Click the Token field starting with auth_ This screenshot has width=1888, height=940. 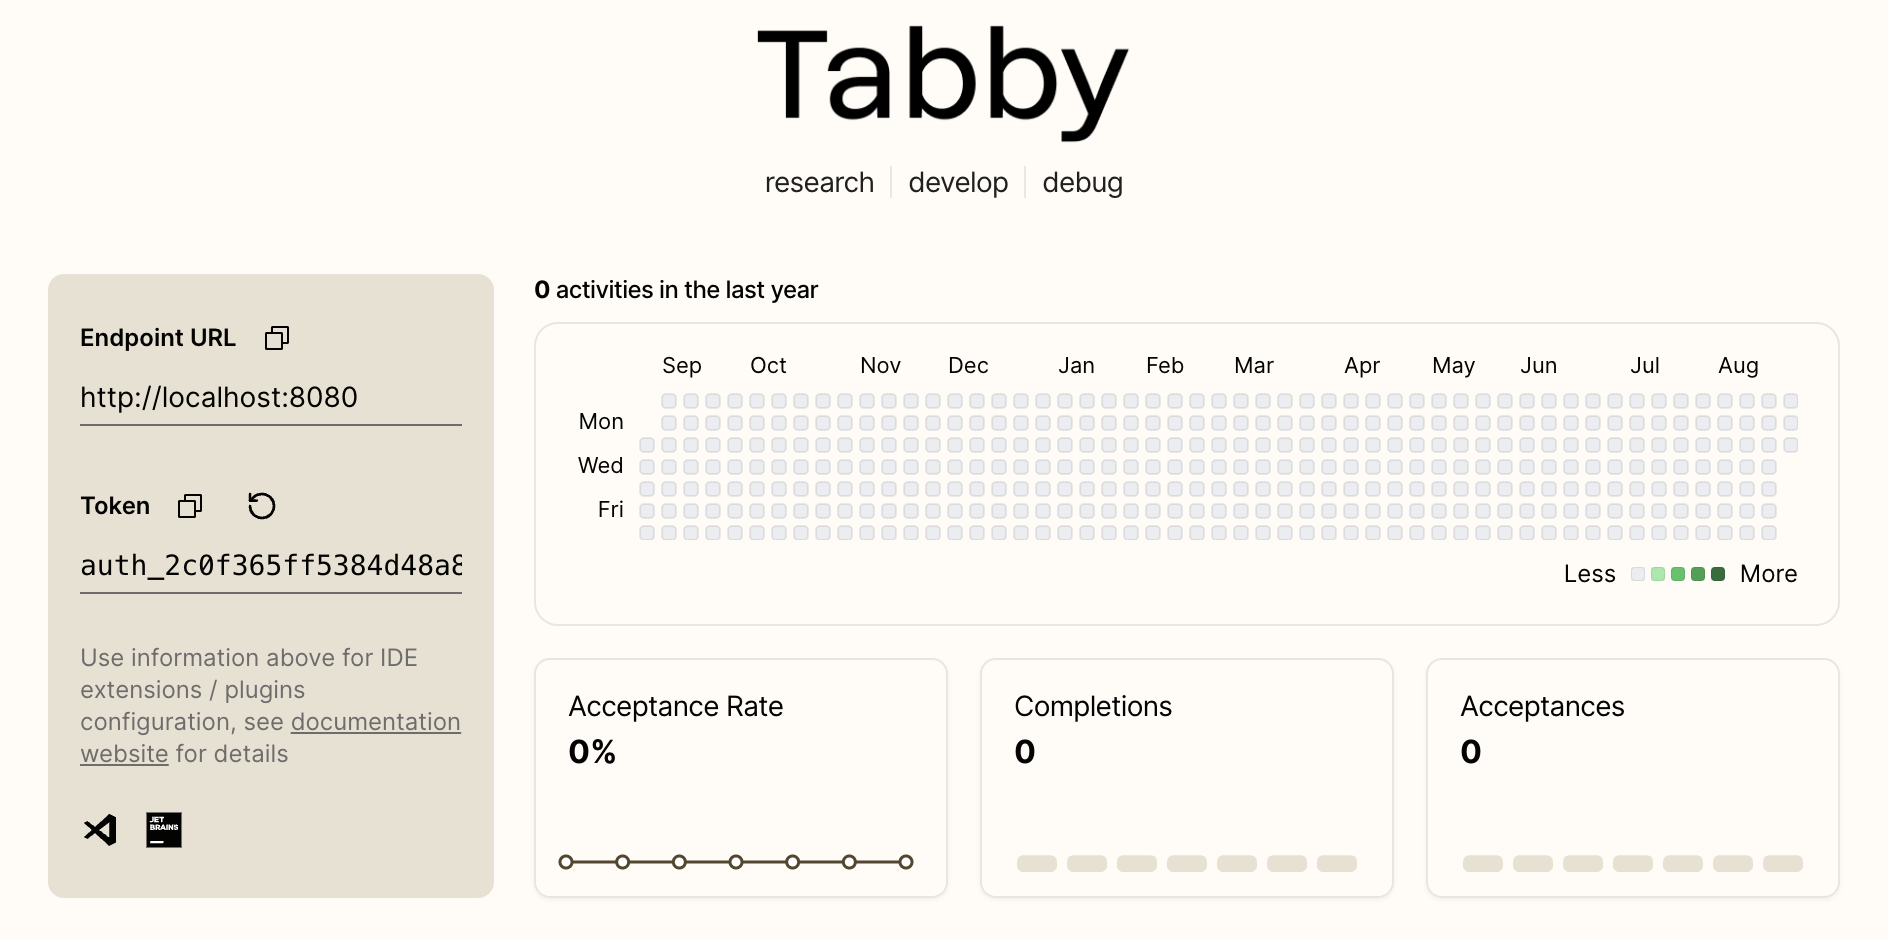270,566
